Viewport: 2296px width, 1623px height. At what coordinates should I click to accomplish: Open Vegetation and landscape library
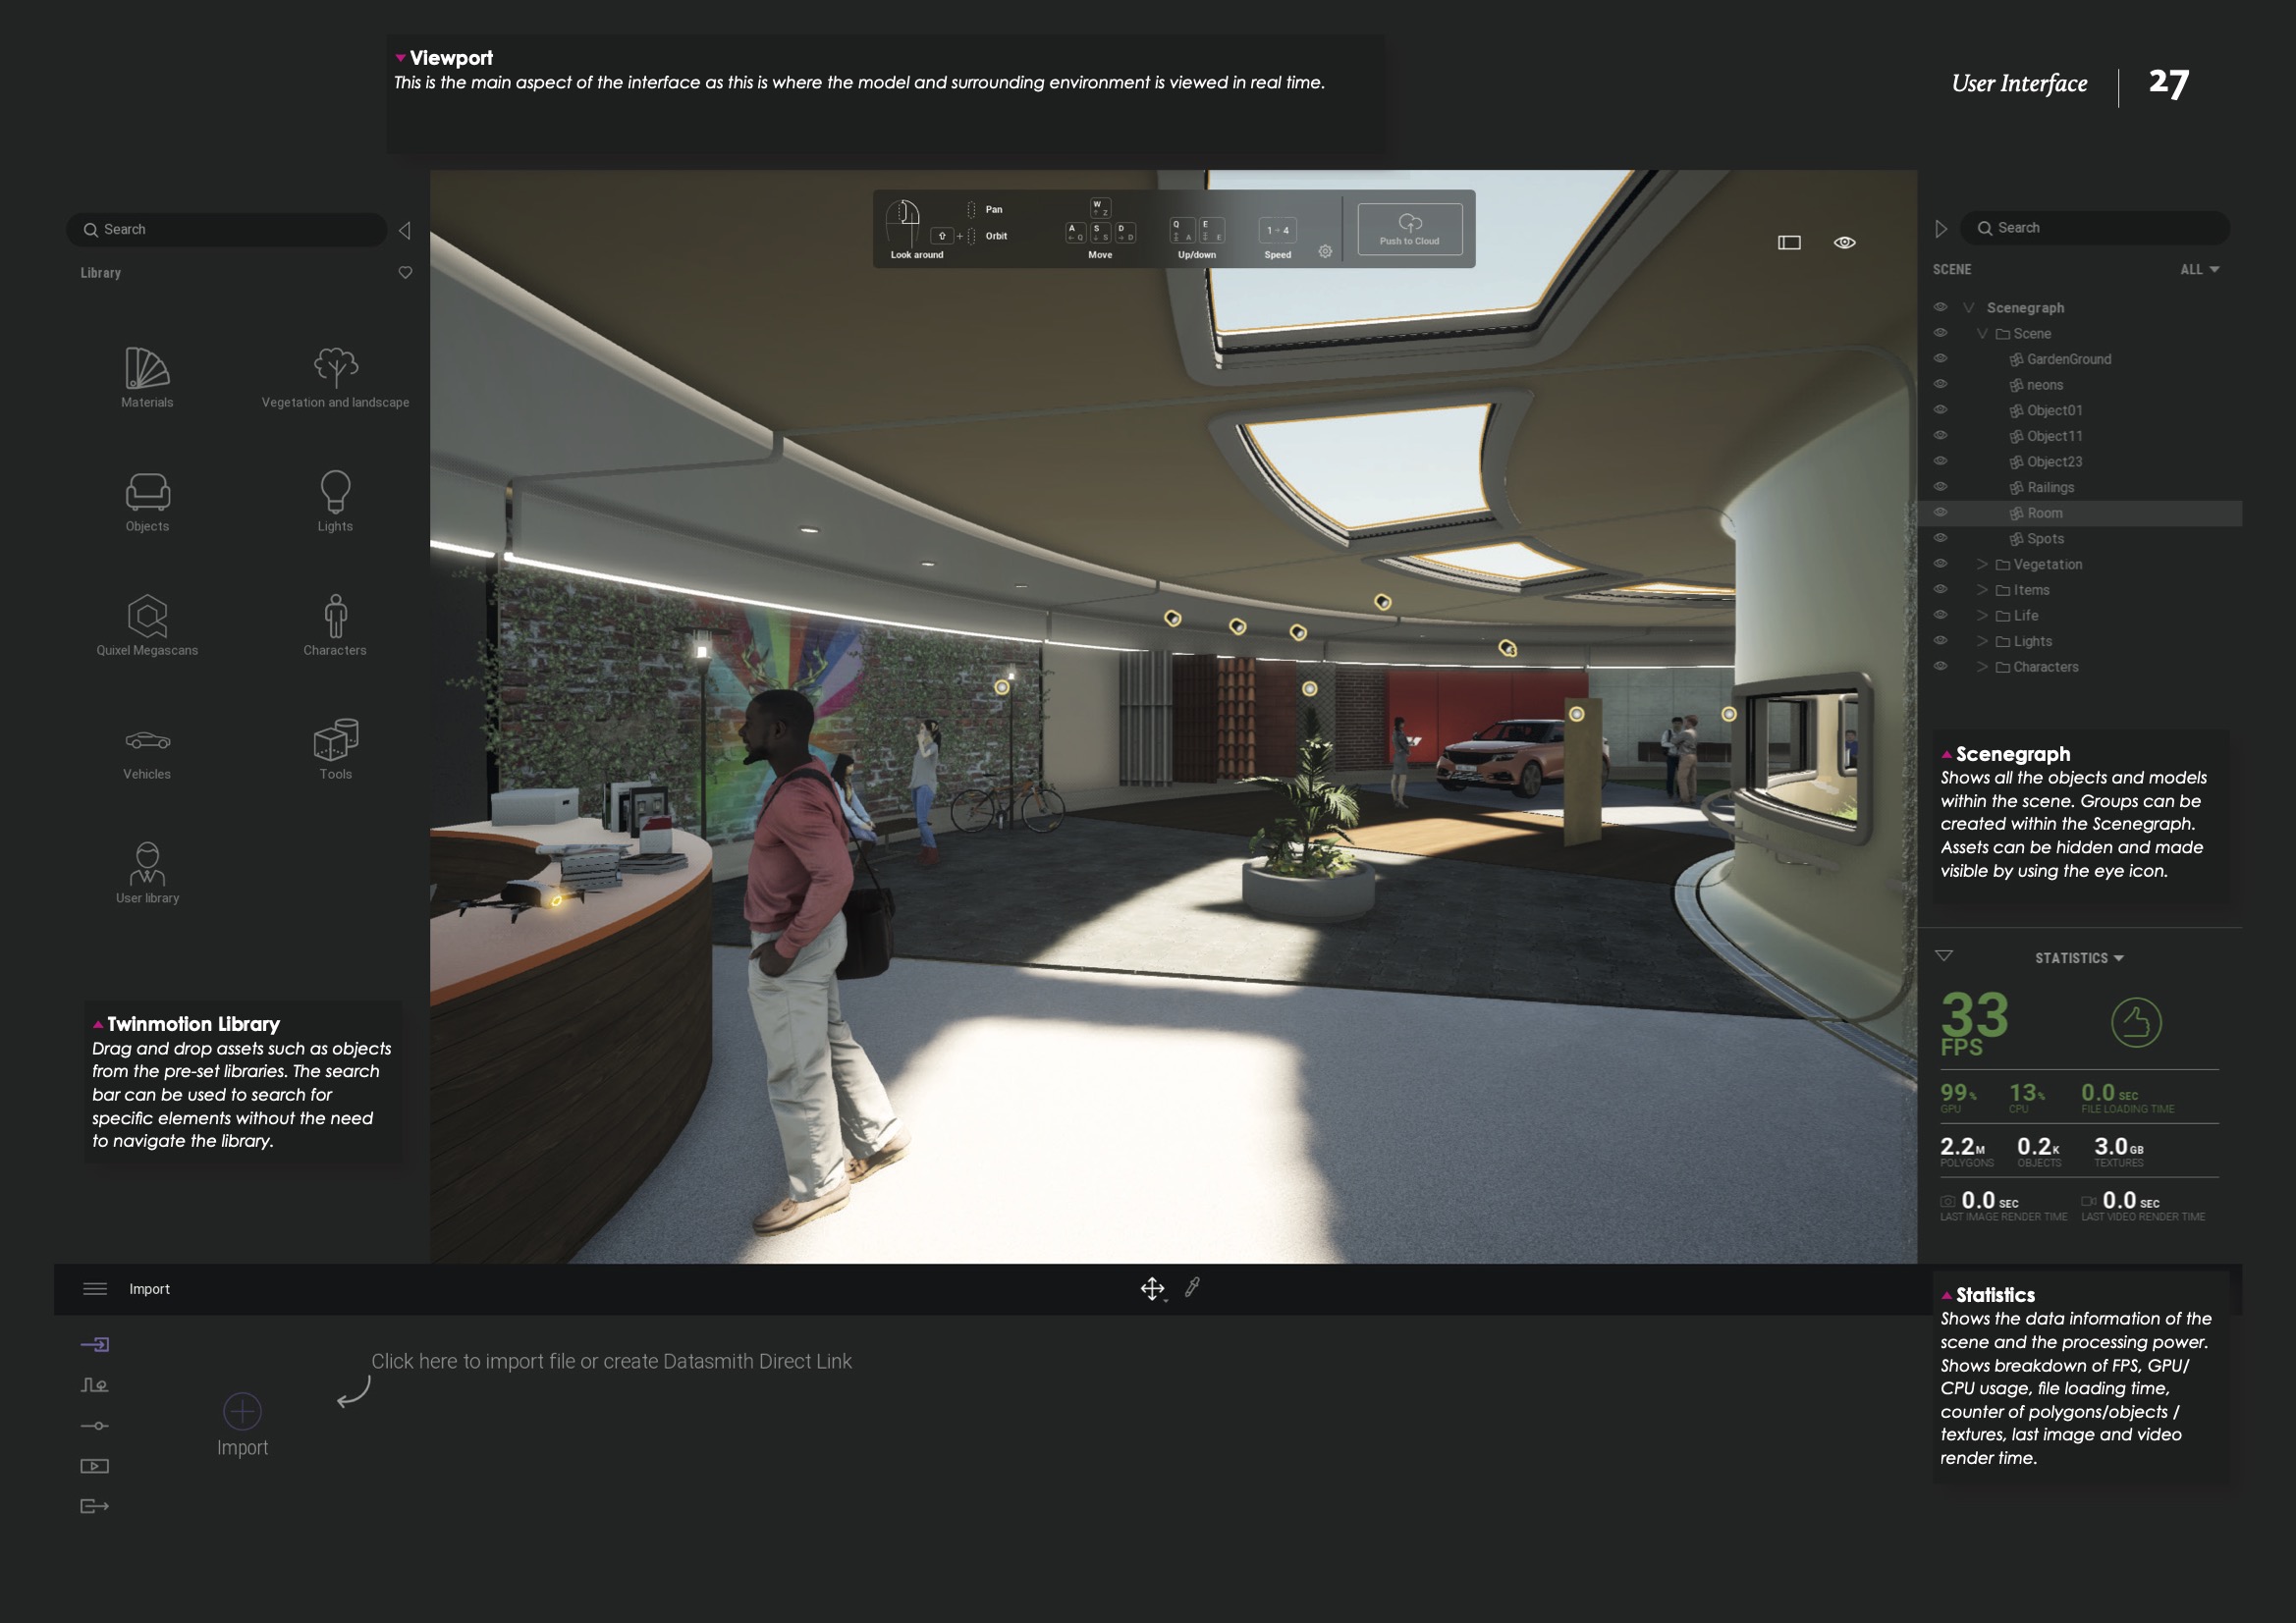(335, 377)
